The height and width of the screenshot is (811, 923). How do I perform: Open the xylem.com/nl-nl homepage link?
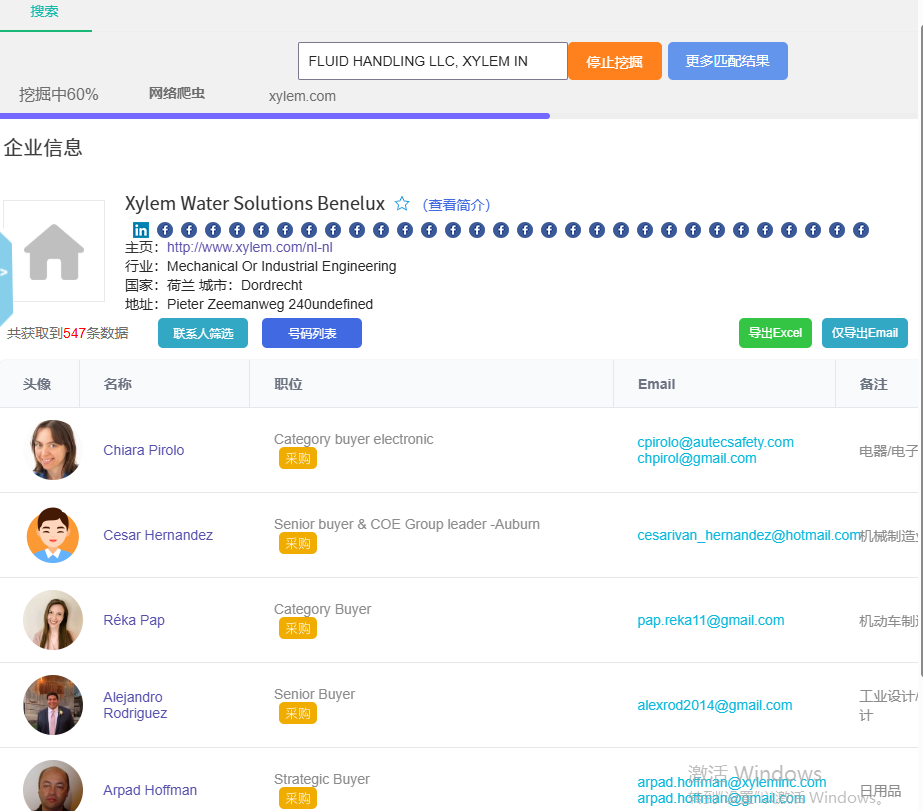coord(250,247)
